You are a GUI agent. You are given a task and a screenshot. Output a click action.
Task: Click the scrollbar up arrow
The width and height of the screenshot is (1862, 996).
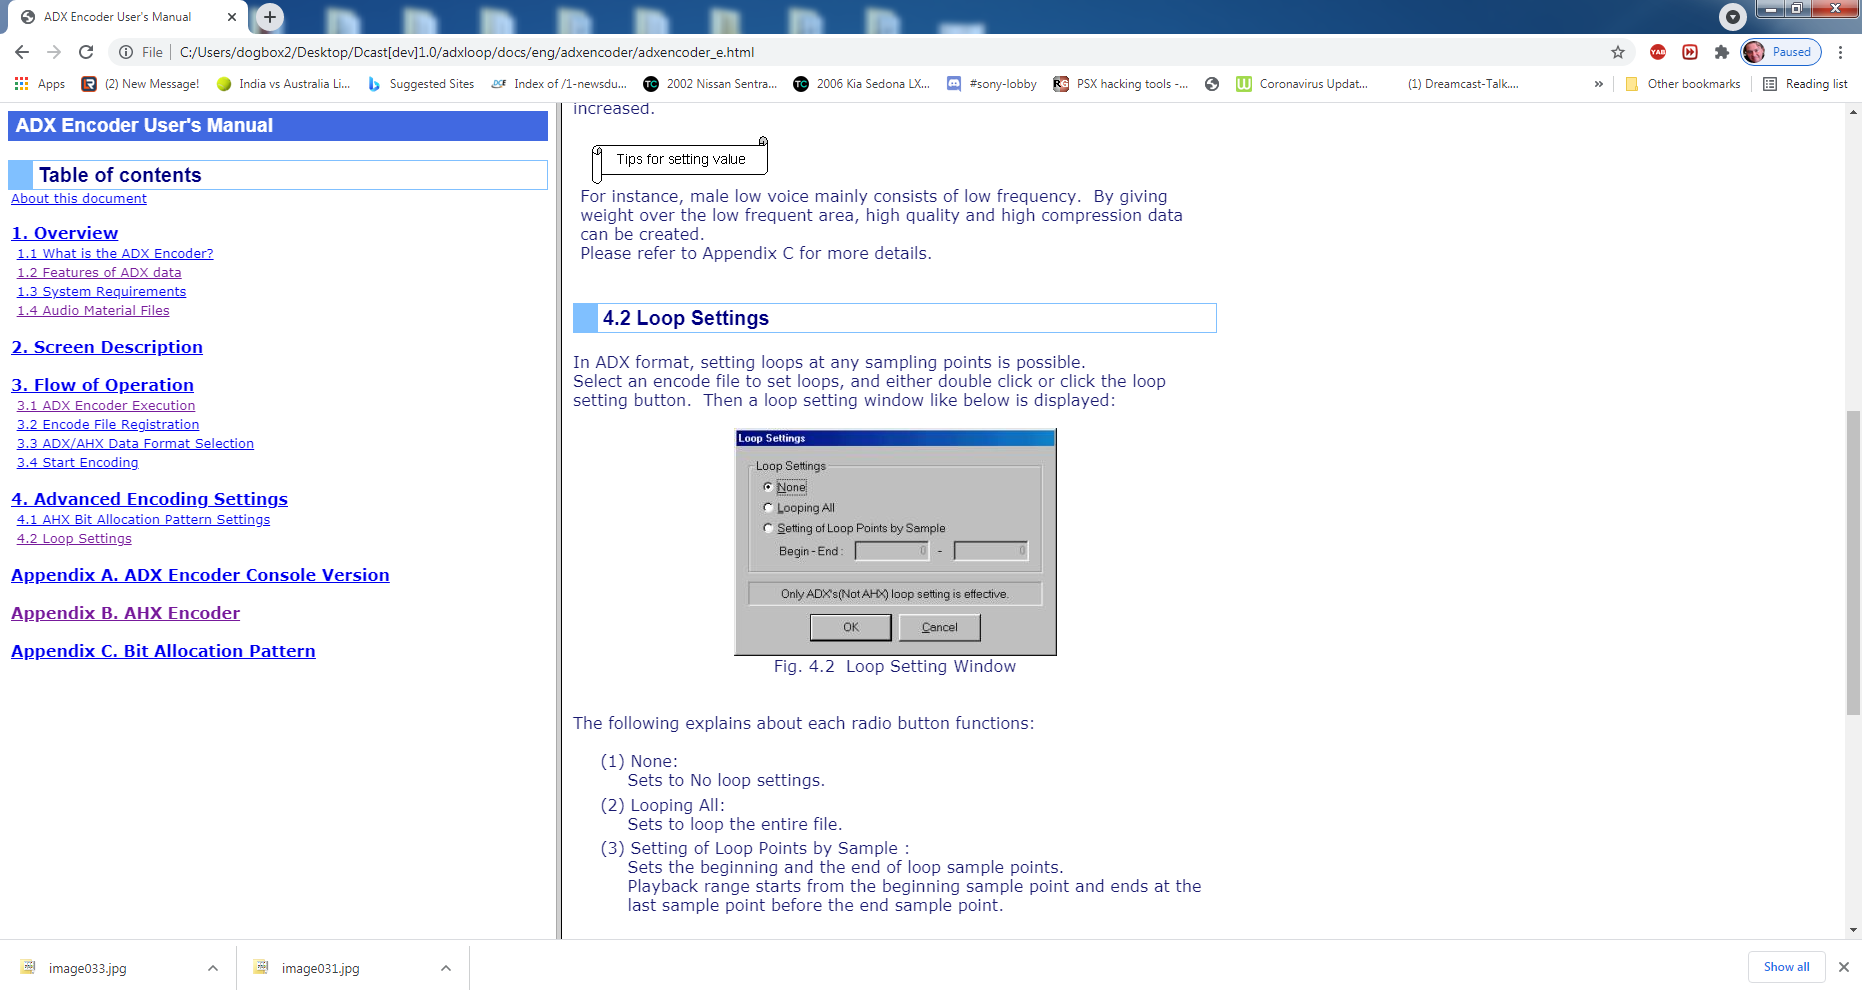pos(1853,112)
